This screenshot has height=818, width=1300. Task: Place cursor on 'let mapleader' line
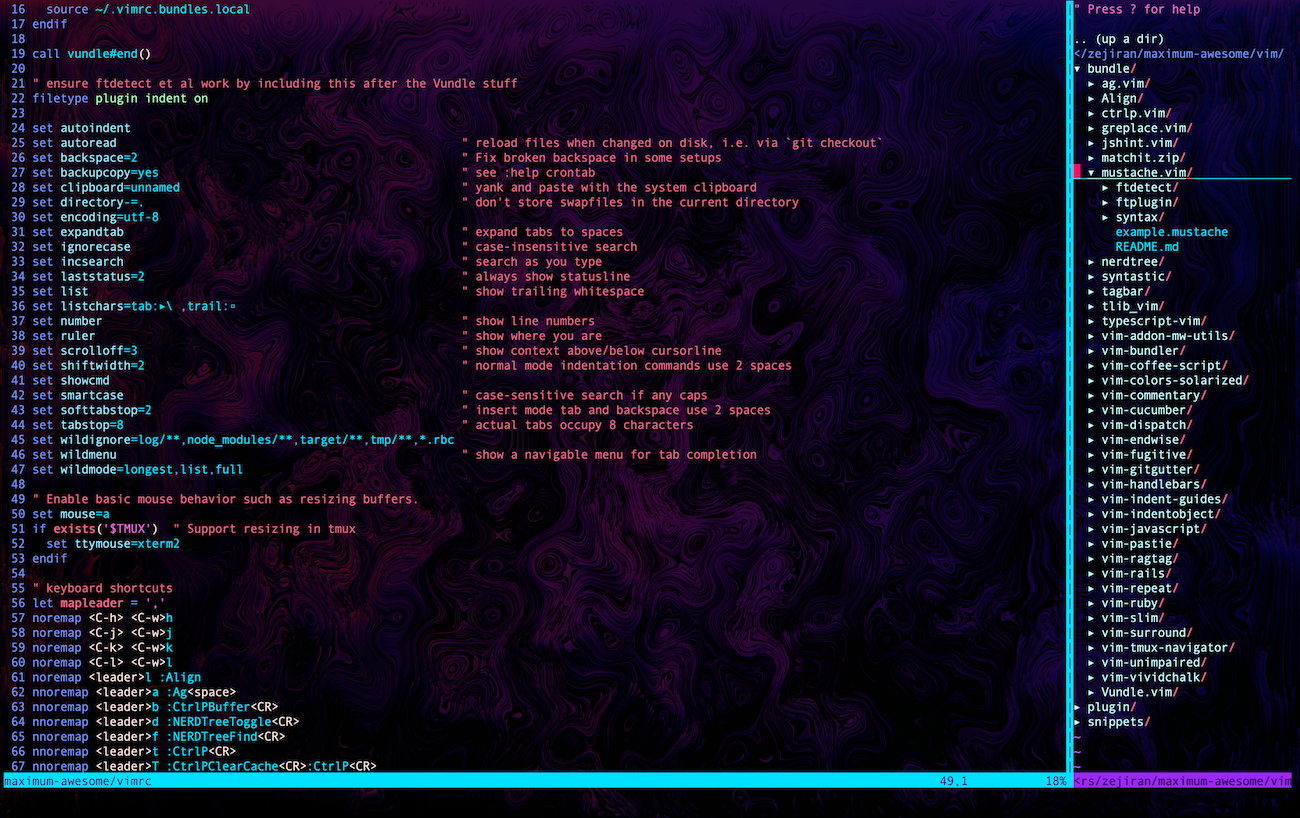click(99, 603)
